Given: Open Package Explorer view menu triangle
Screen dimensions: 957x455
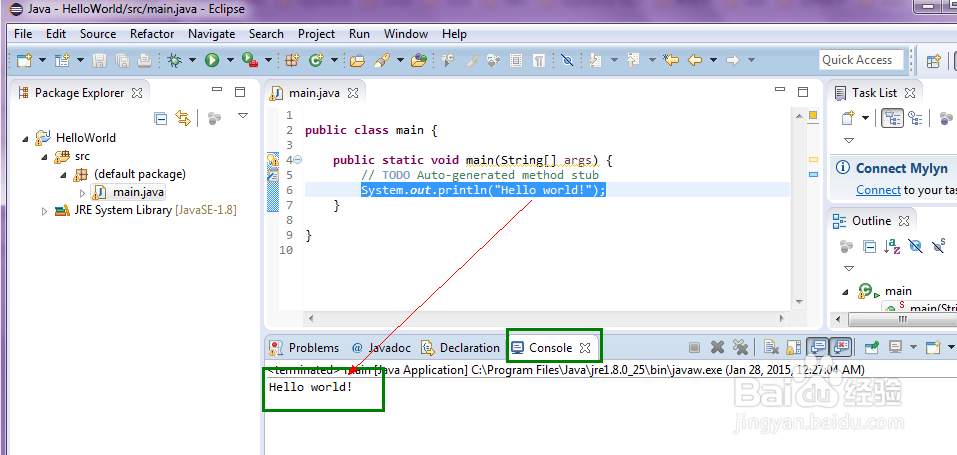Looking at the screenshot, I should click(243, 115).
